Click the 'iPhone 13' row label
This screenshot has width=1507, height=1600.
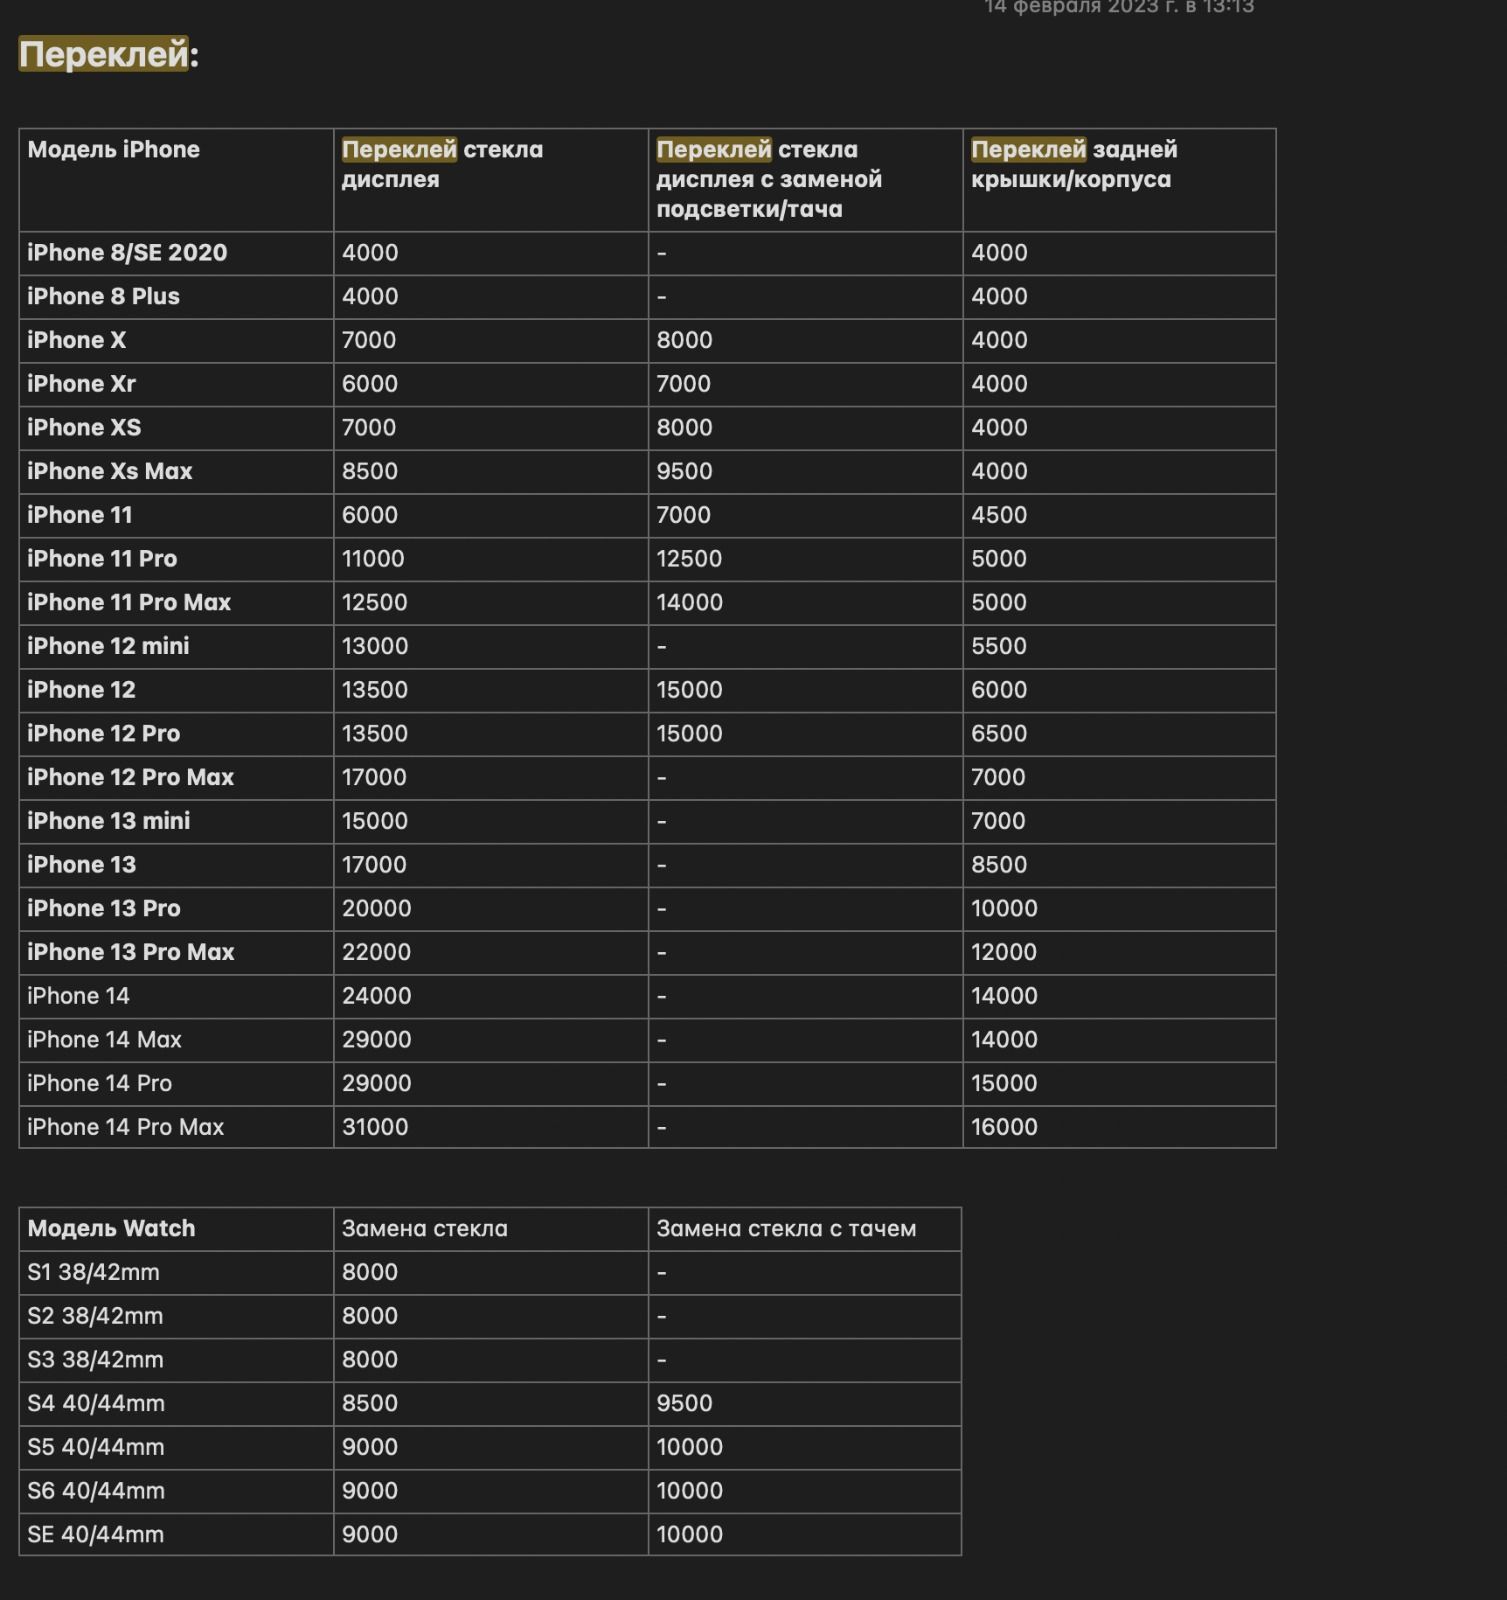[x=81, y=865]
